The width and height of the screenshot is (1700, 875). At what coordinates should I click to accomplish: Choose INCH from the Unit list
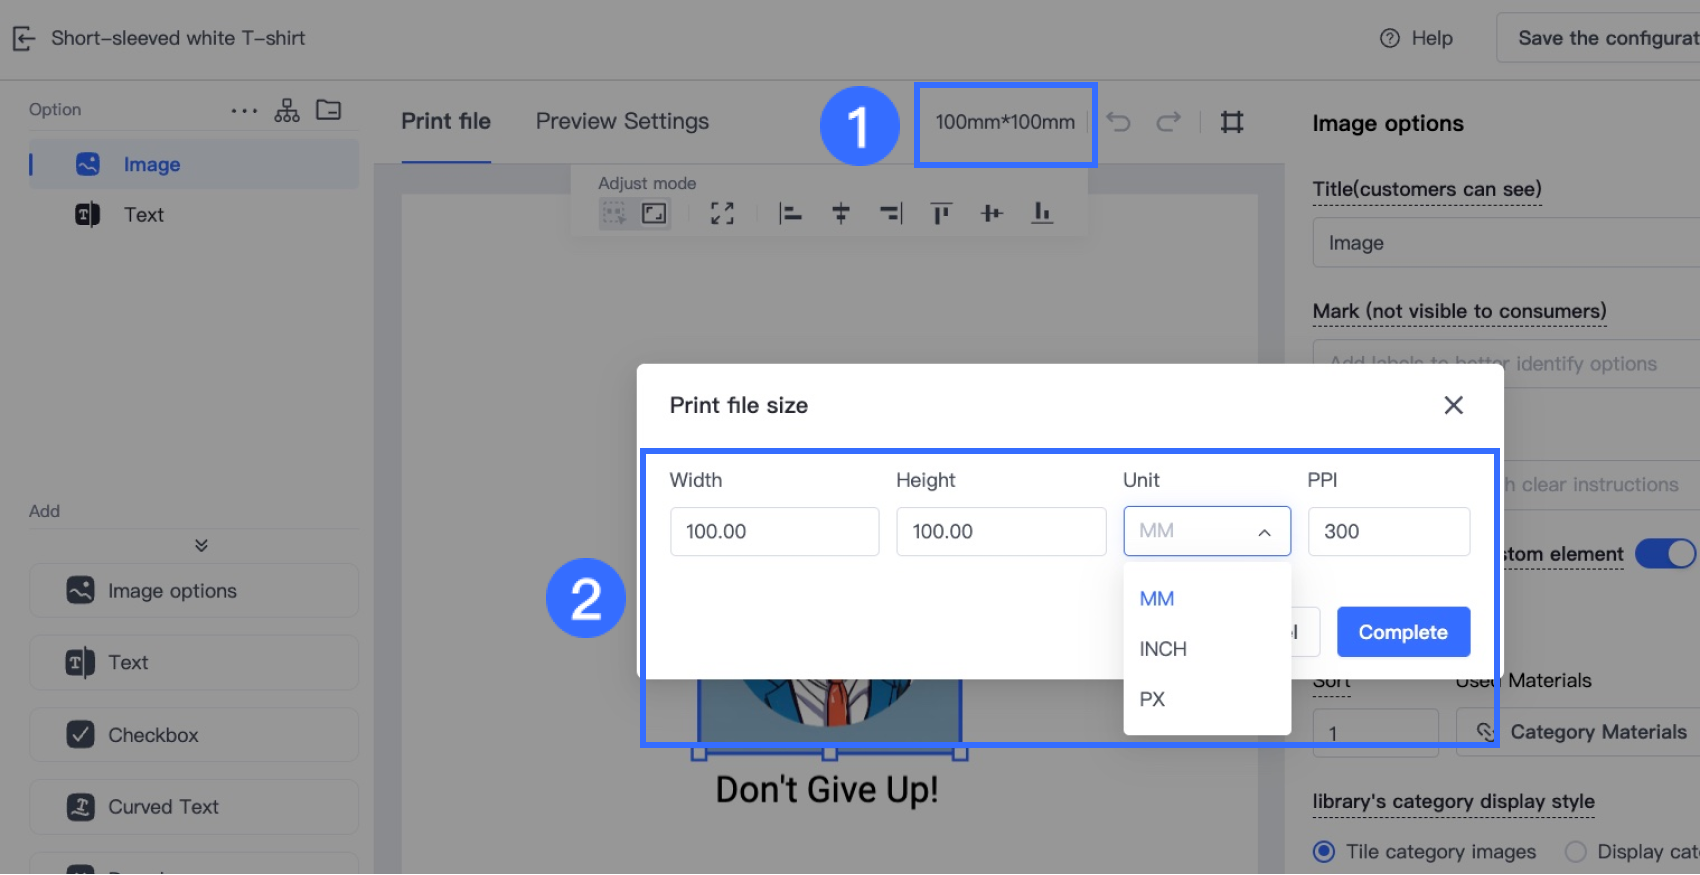click(1207, 649)
